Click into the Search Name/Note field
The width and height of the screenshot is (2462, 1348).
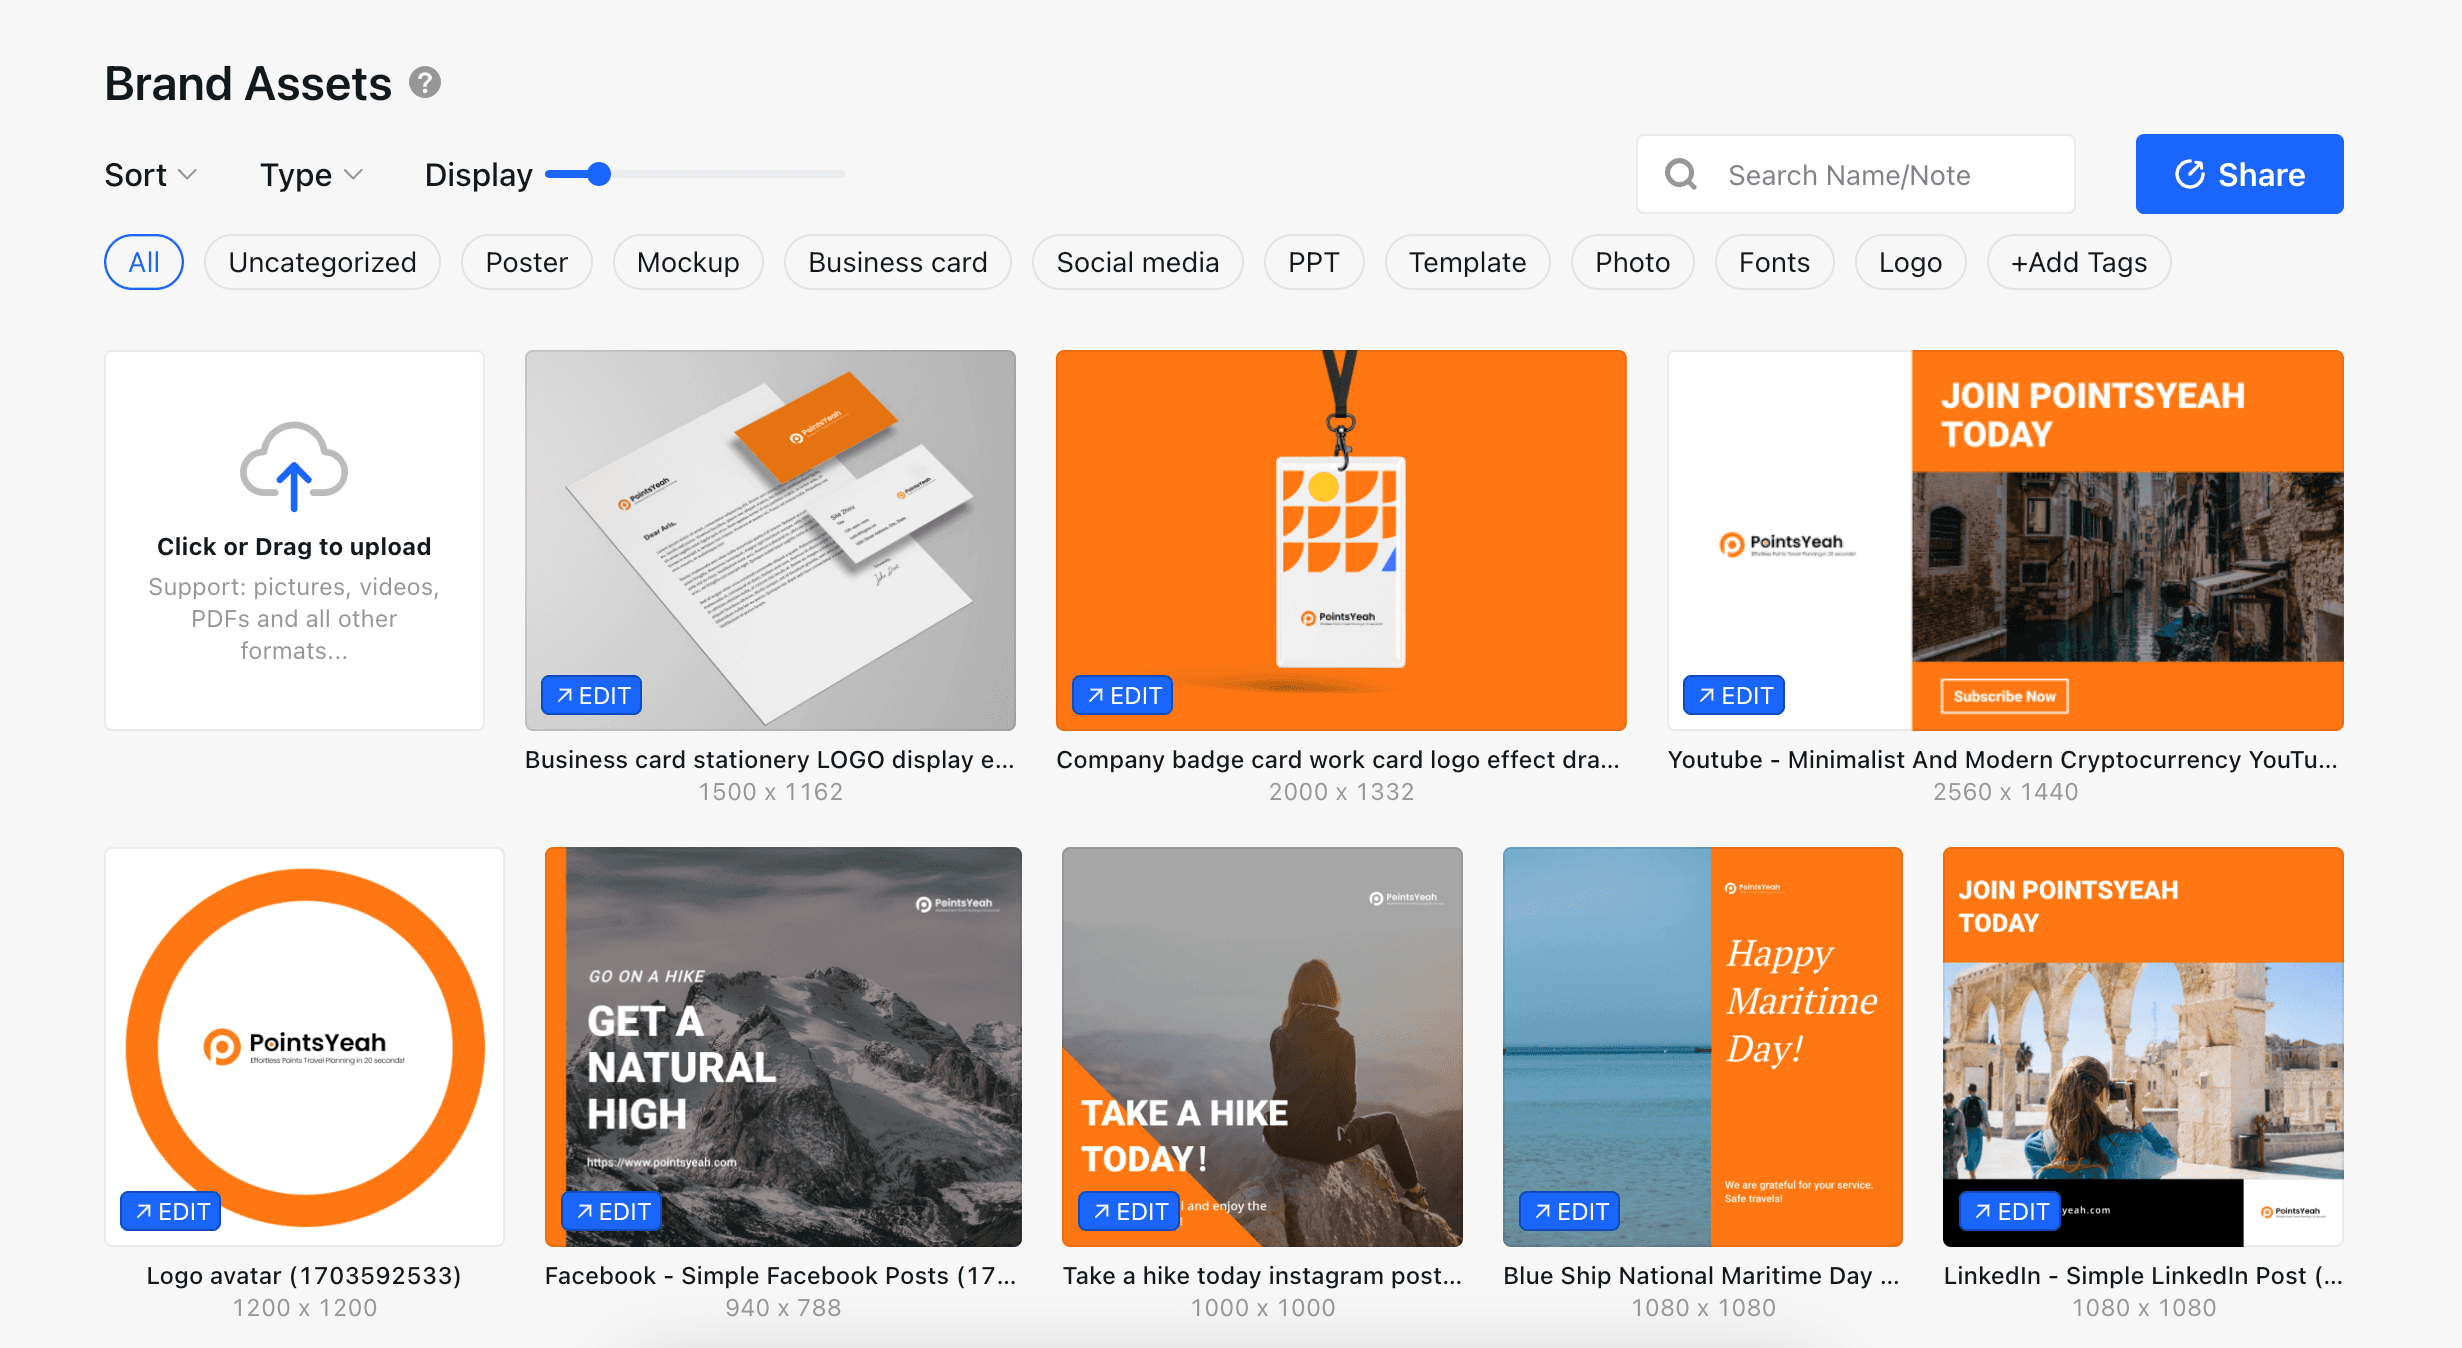1856,174
